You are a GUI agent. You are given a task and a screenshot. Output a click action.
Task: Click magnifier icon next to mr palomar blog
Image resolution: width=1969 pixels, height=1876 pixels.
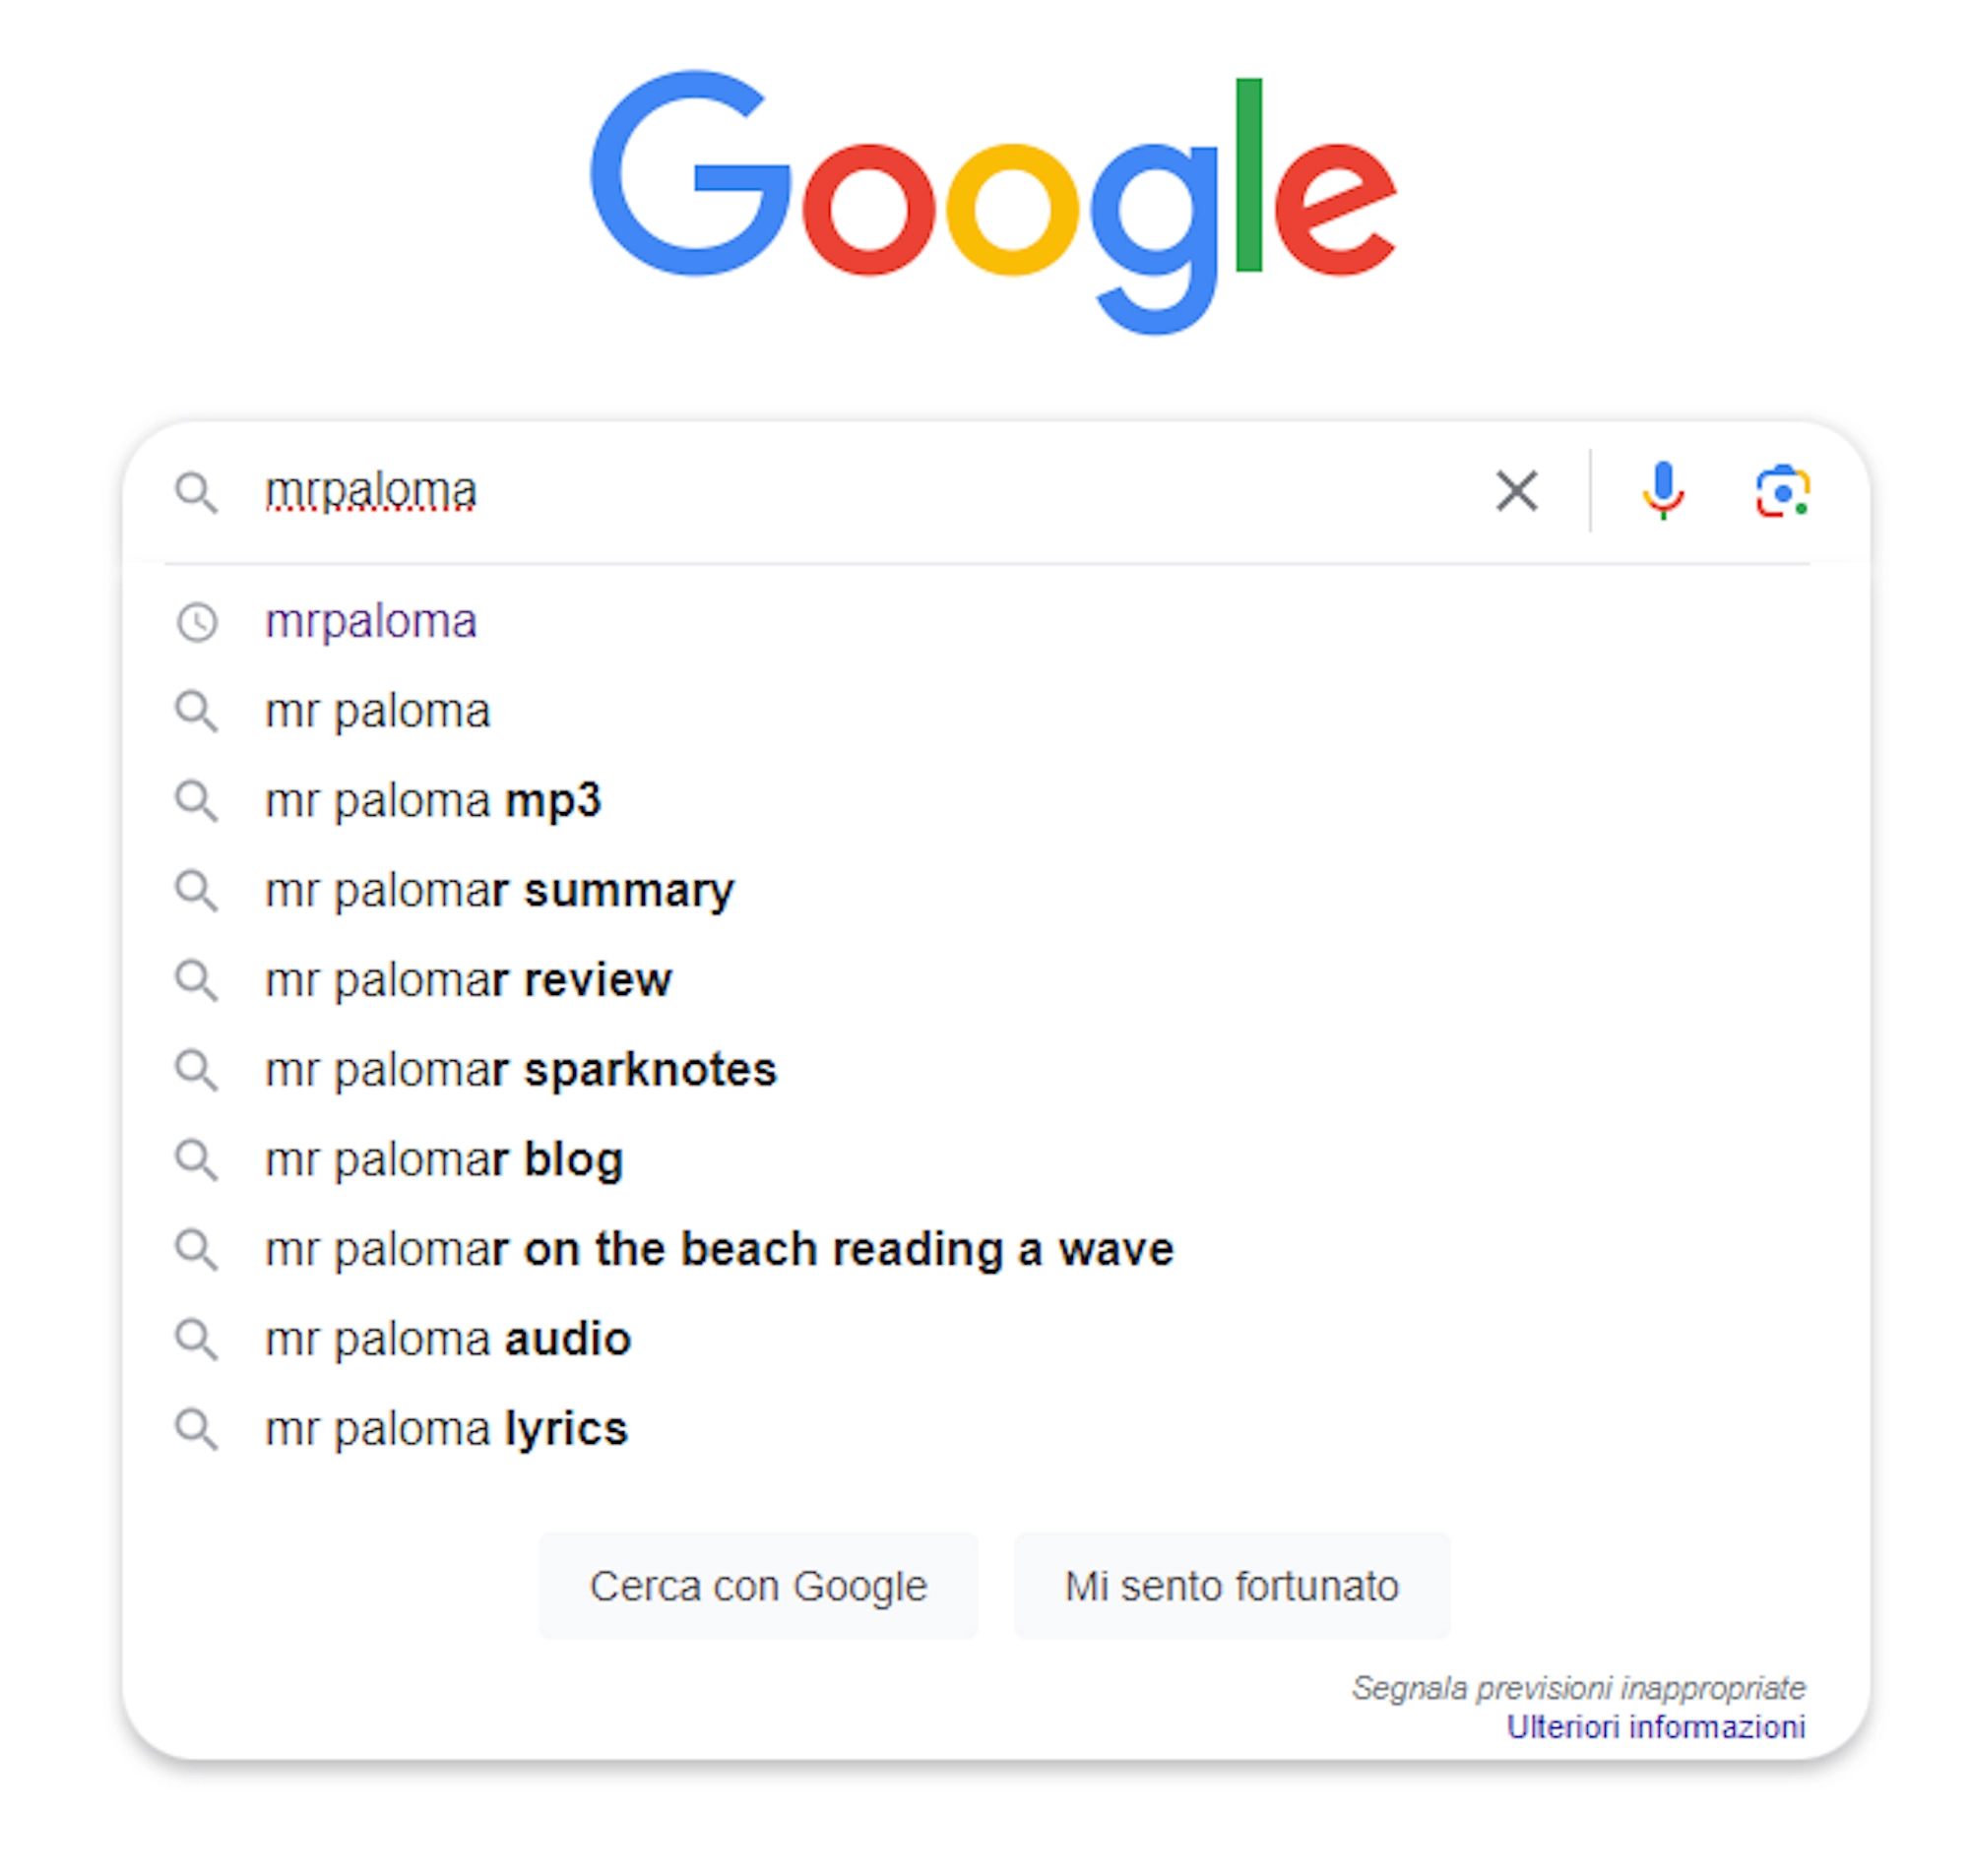[196, 1160]
